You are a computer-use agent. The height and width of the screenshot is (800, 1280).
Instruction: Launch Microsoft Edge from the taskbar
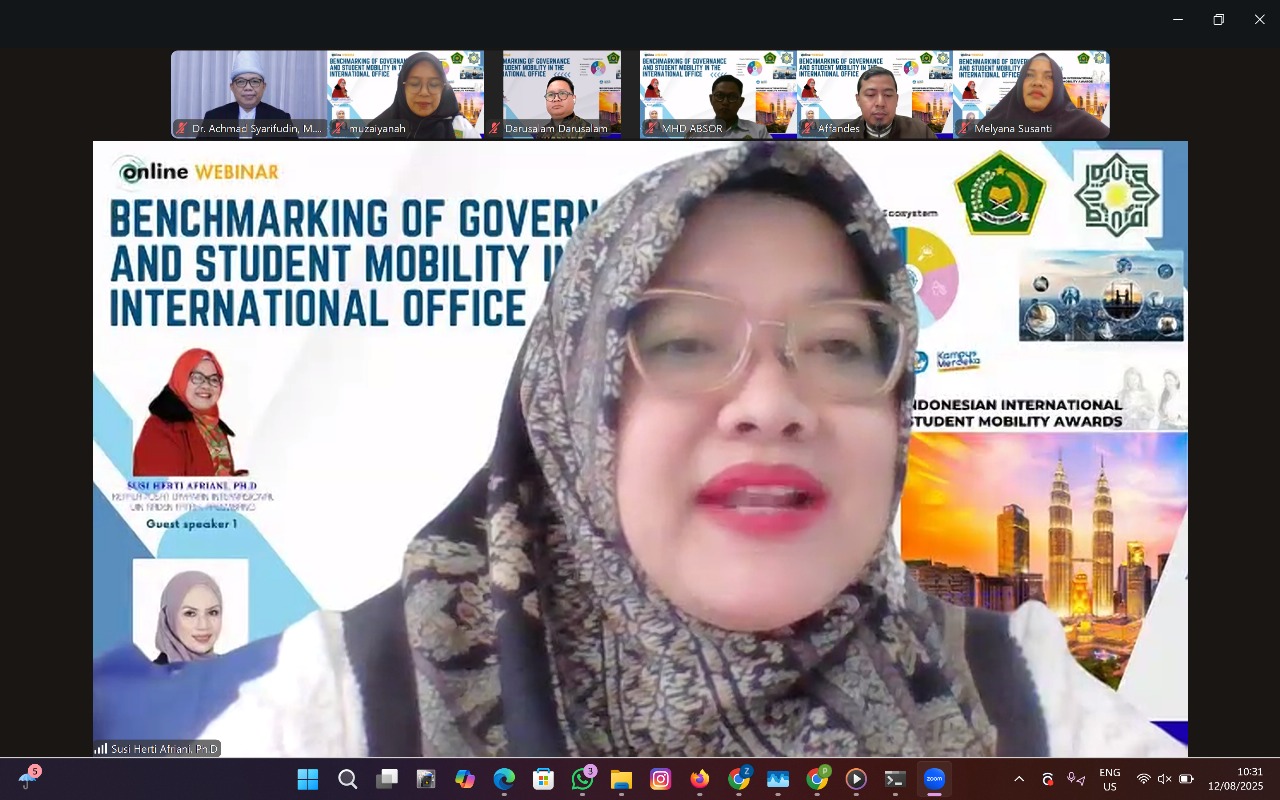(504, 779)
